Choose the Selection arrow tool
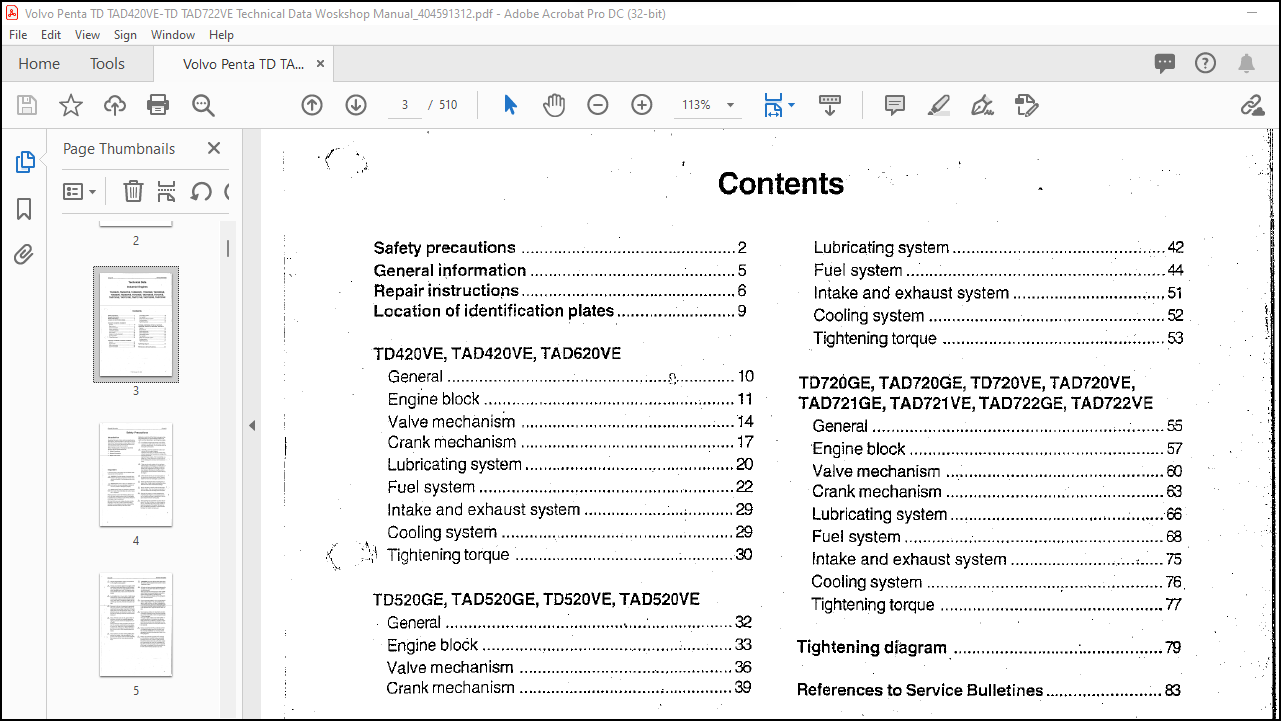The height and width of the screenshot is (721, 1281). (511, 105)
